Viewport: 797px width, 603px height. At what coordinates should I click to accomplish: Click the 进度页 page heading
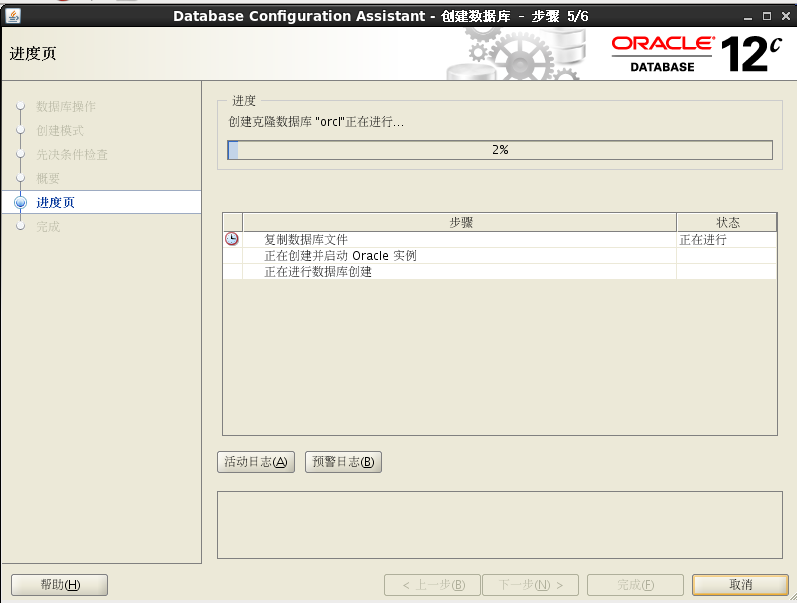(33, 53)
